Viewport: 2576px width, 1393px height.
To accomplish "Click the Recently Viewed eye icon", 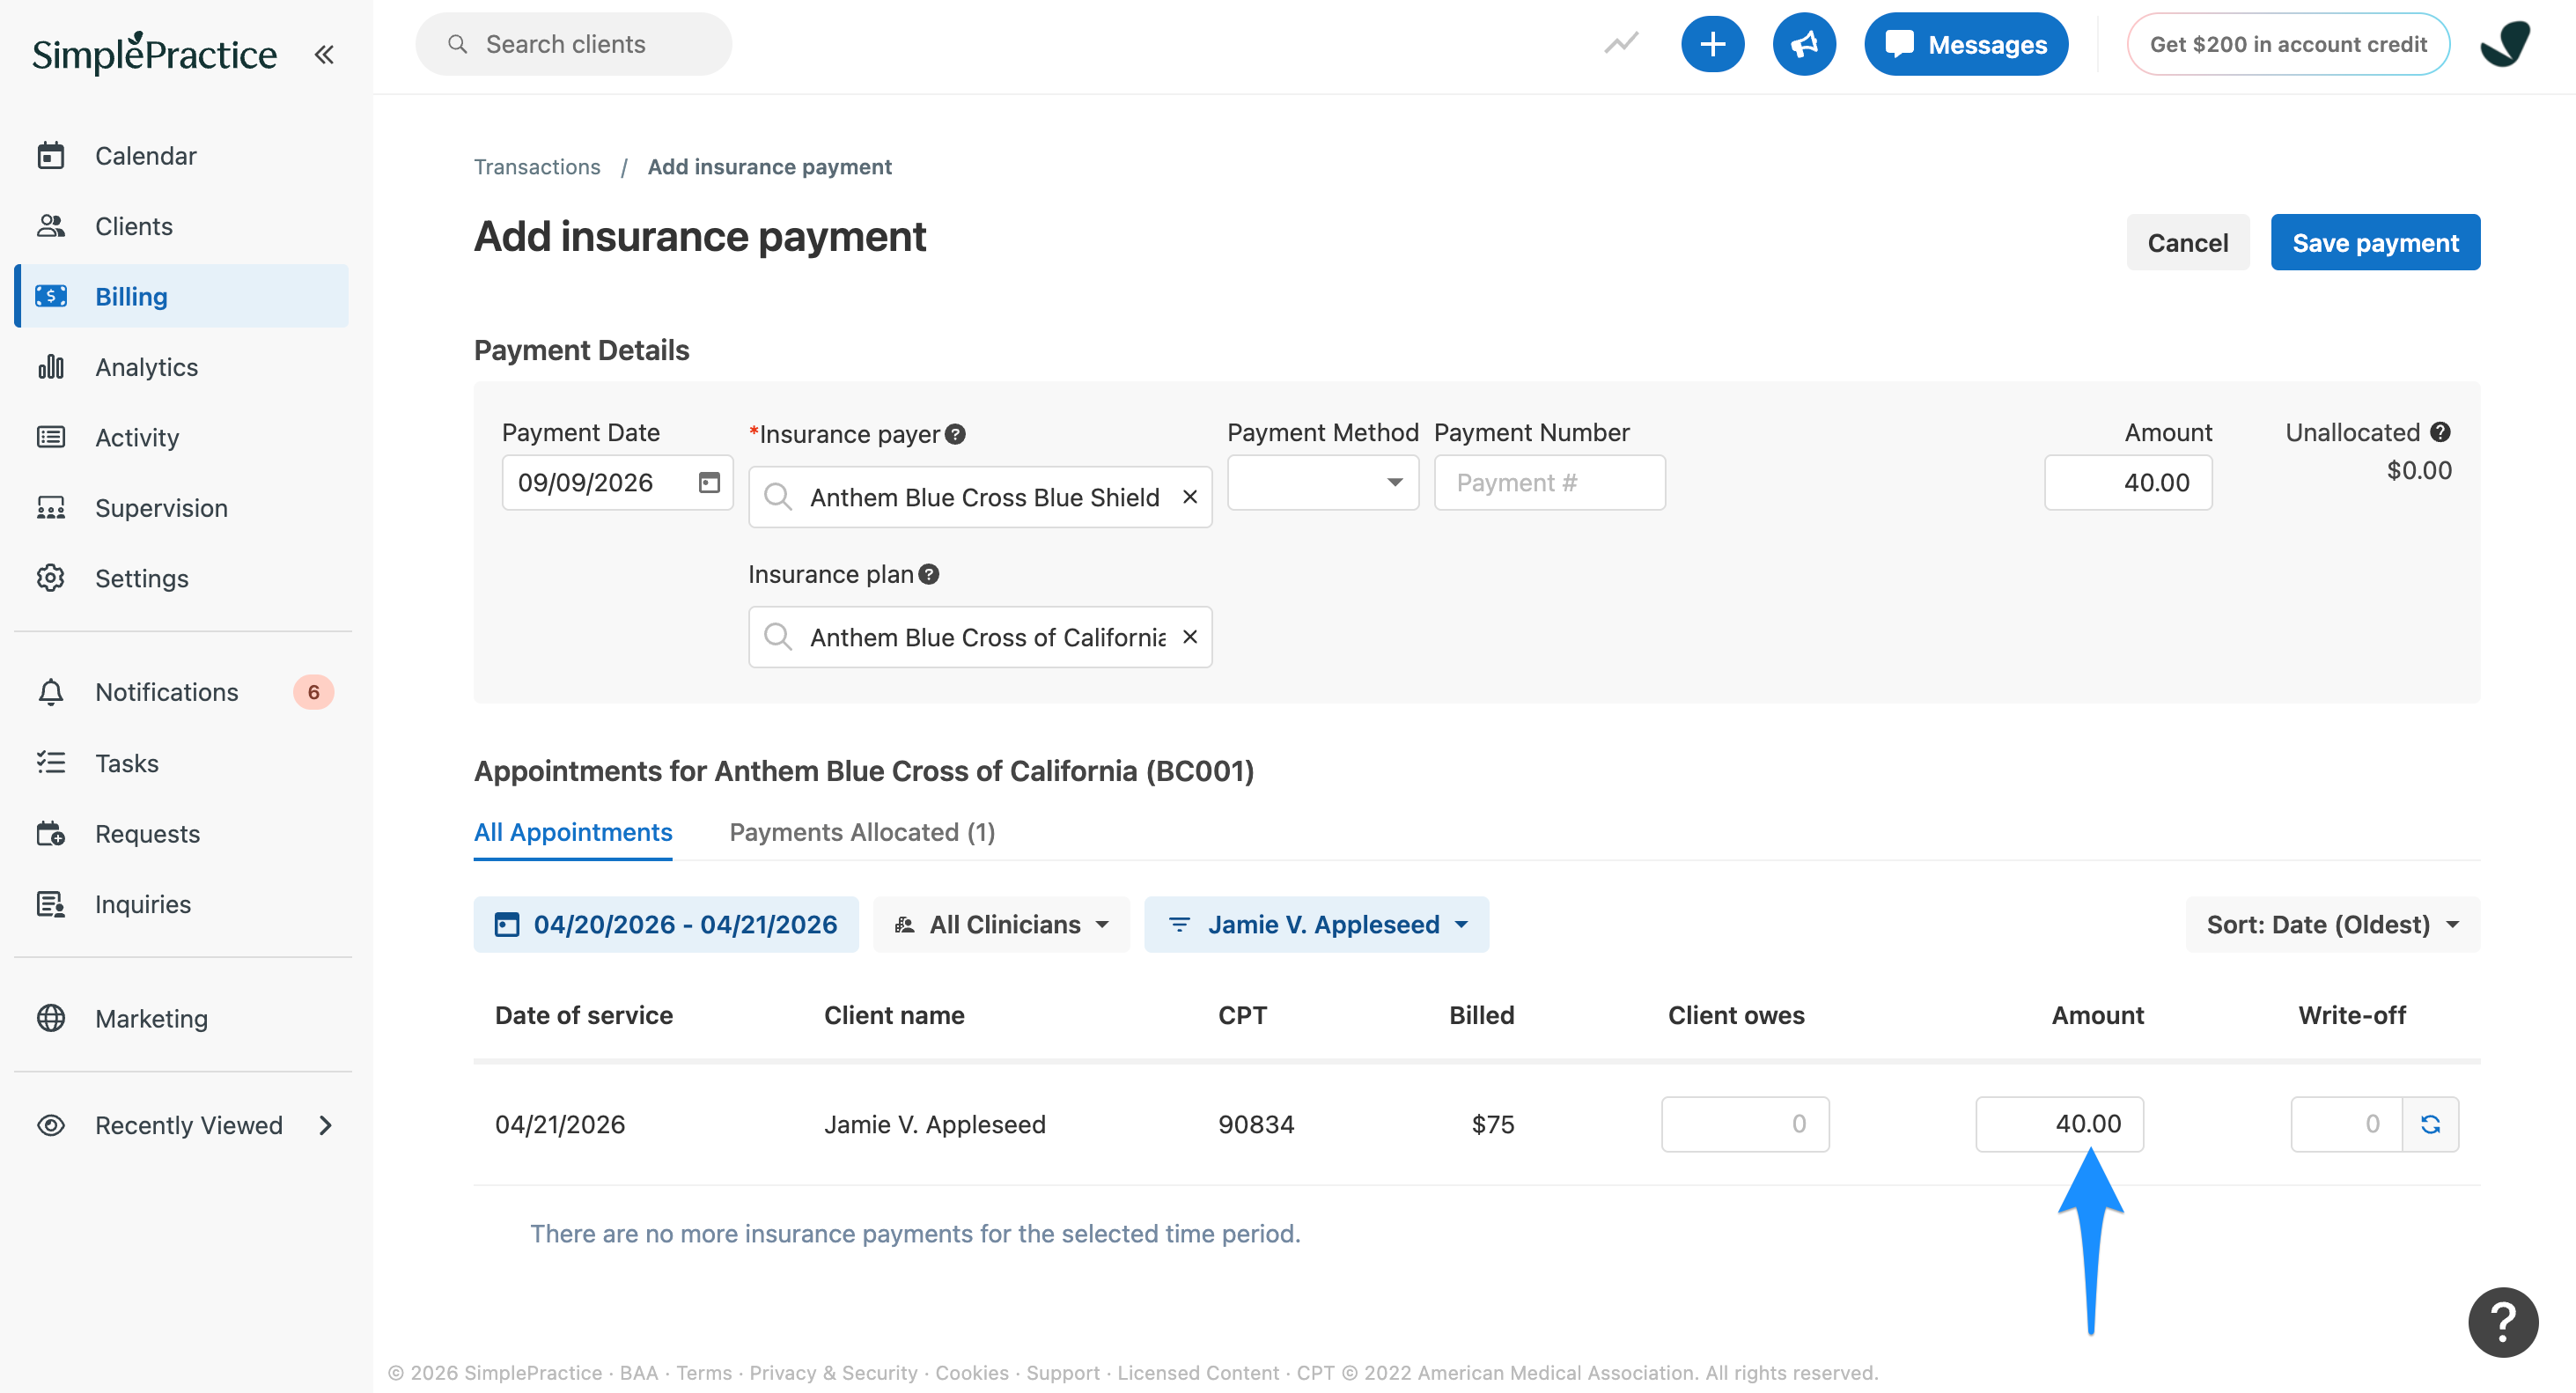I will click(51, 1125).
